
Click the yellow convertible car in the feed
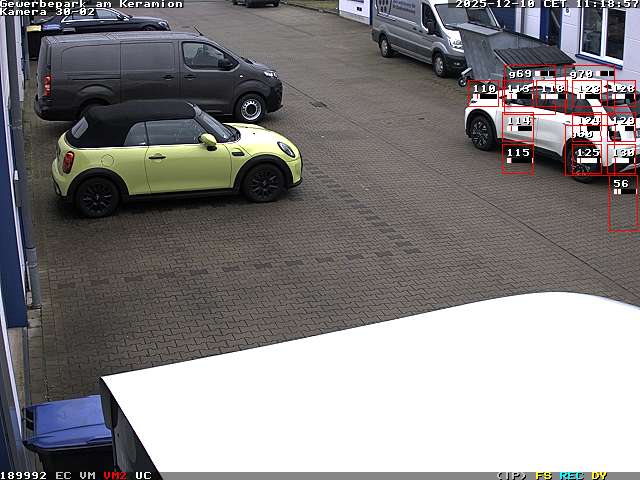175,155
